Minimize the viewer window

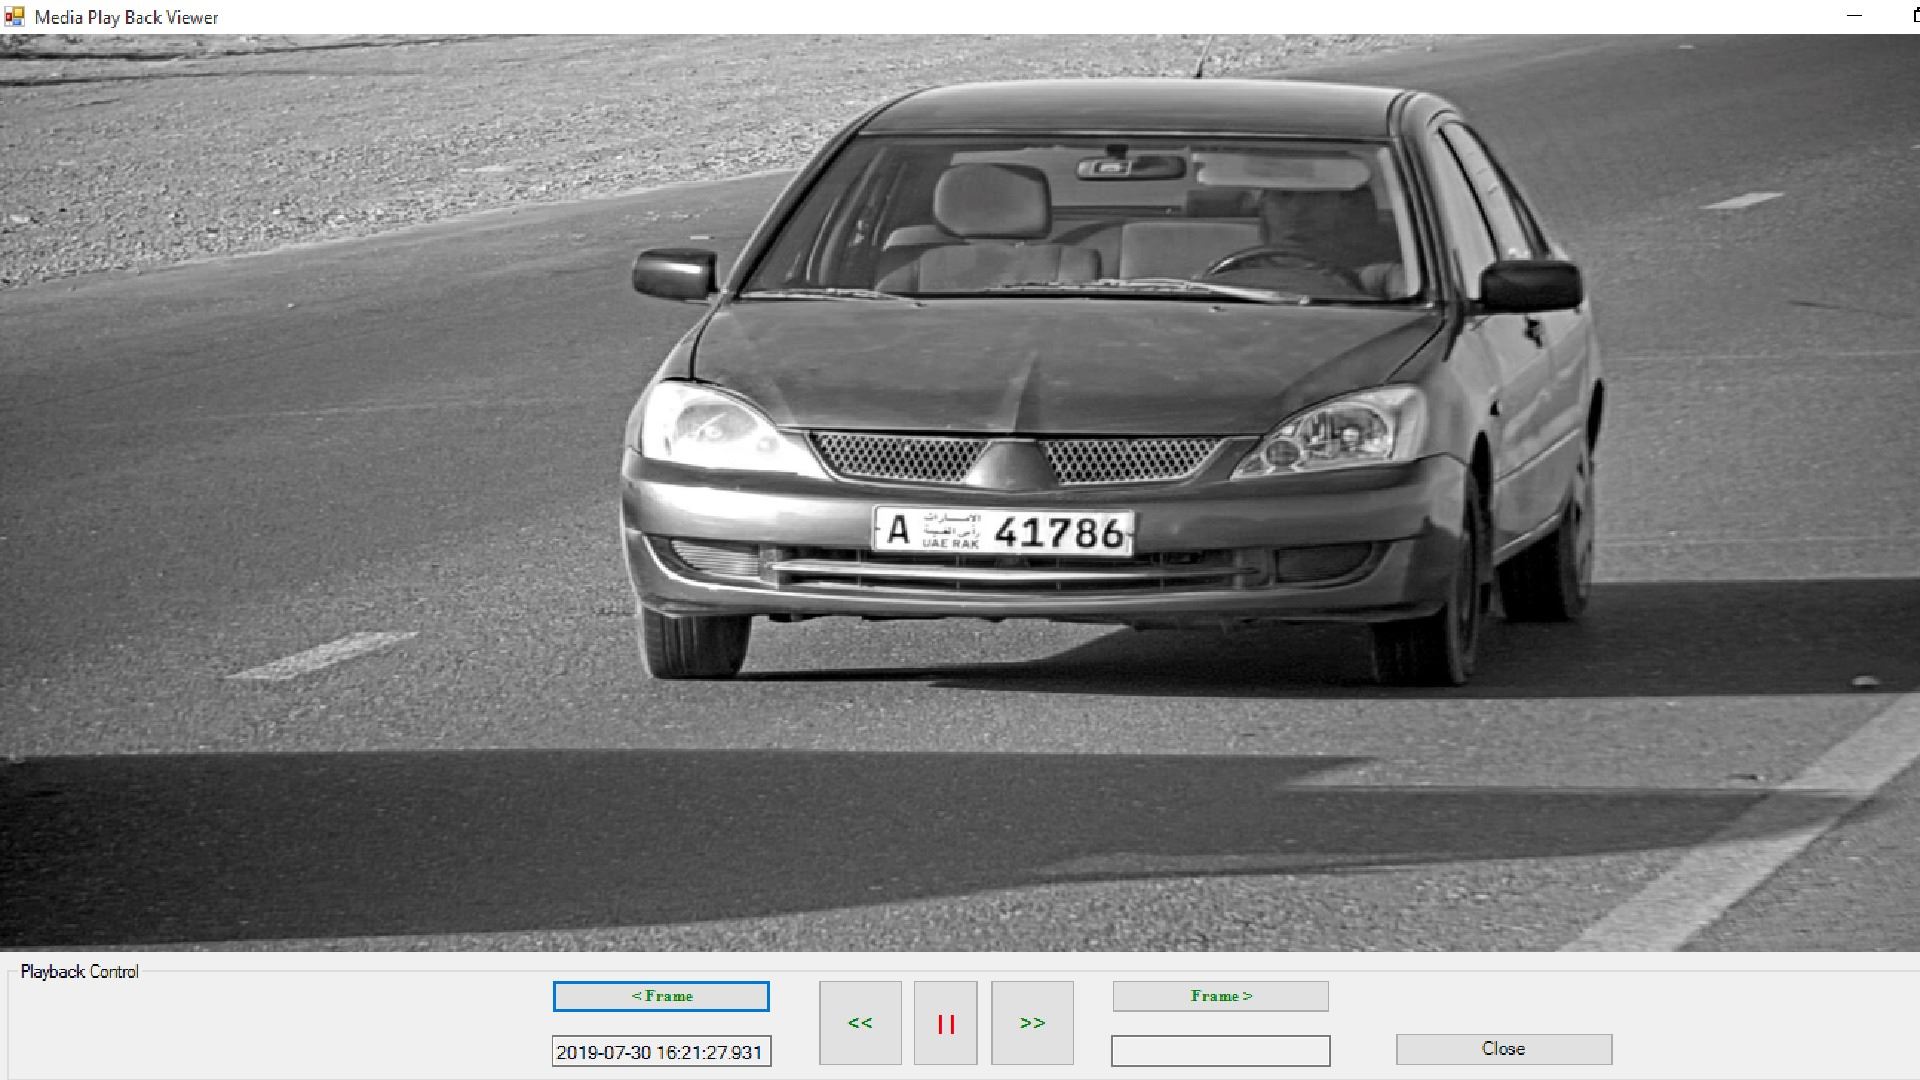pyautogui.click(x=1855, y=16)
